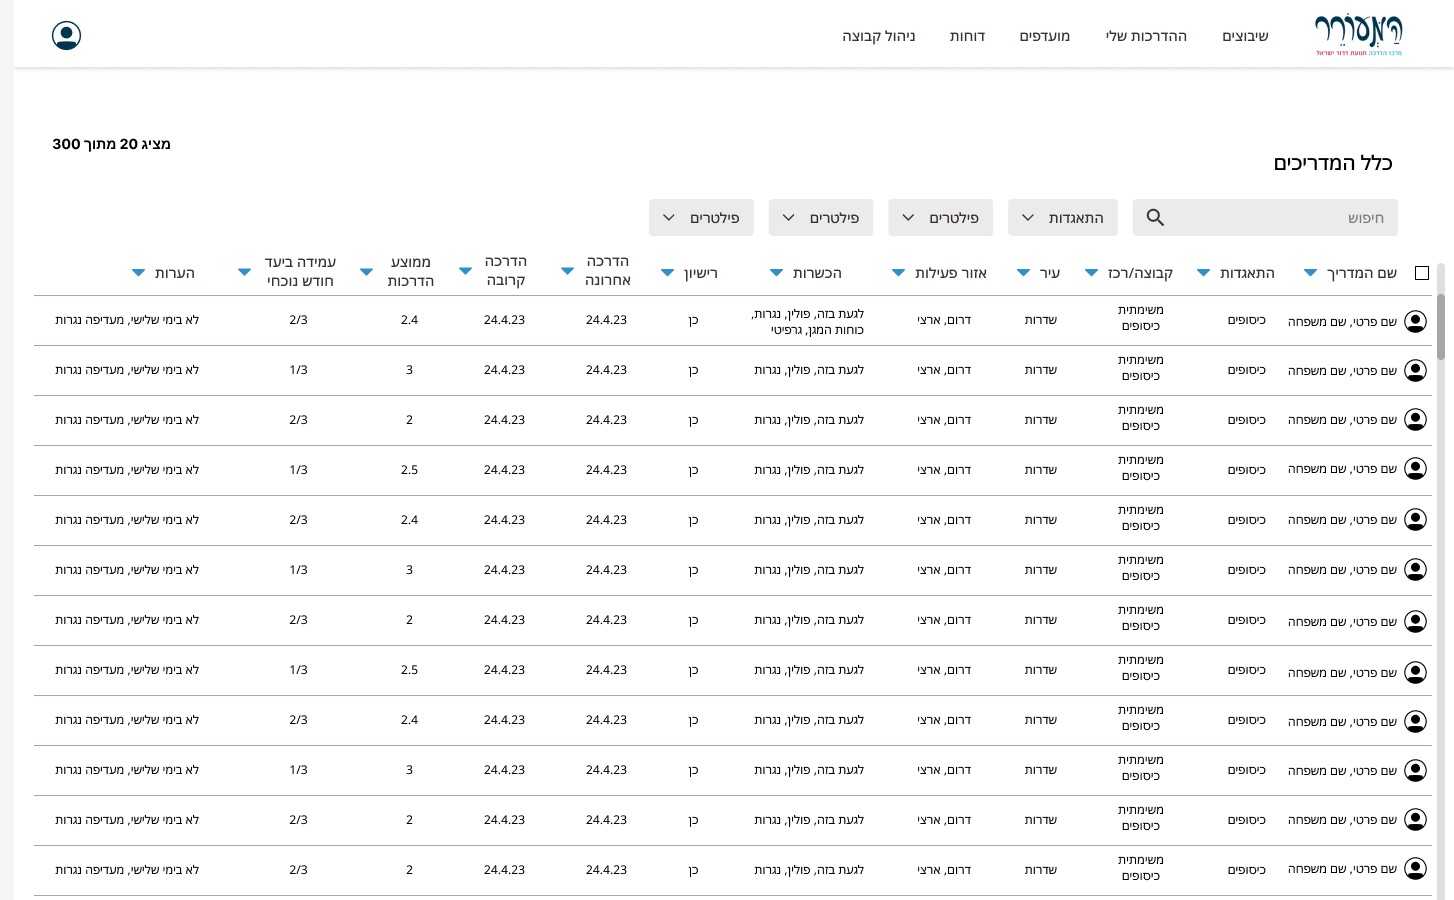Click the sort arrow beside הדרכה קרובה
Image resolution: width=1454 pixels, height=900 pixels.
pos(465,272)
